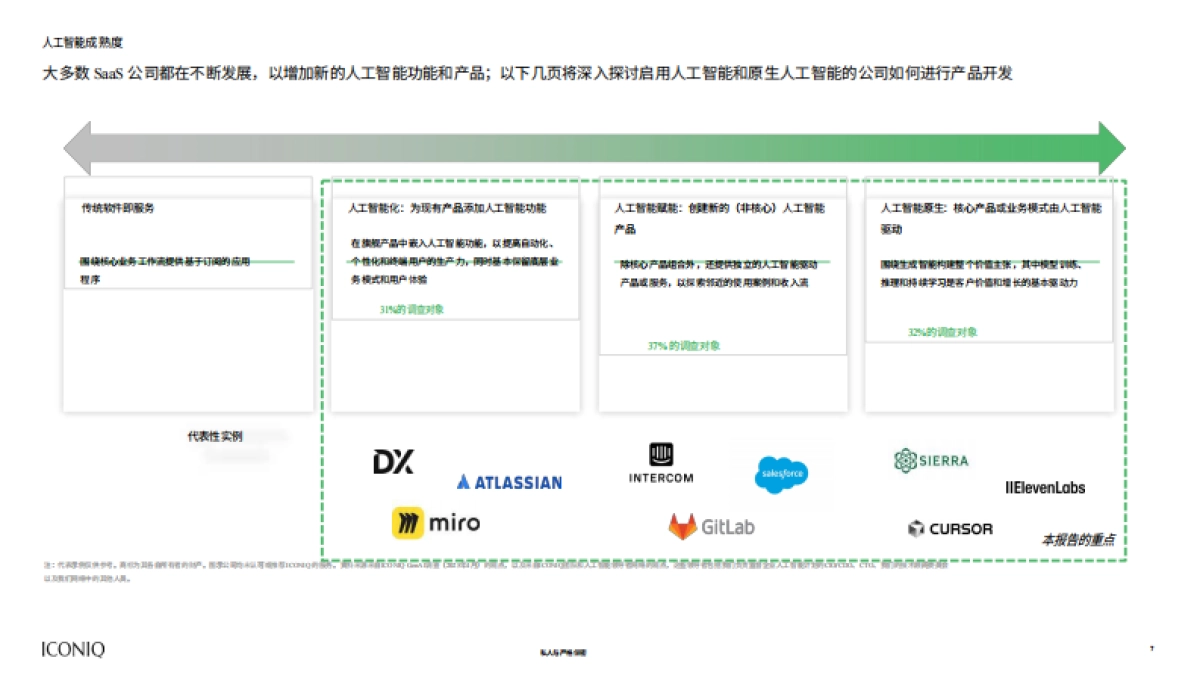Select the 32%的调查对象 green text
1200x675 pixels.
click(942, 329)
